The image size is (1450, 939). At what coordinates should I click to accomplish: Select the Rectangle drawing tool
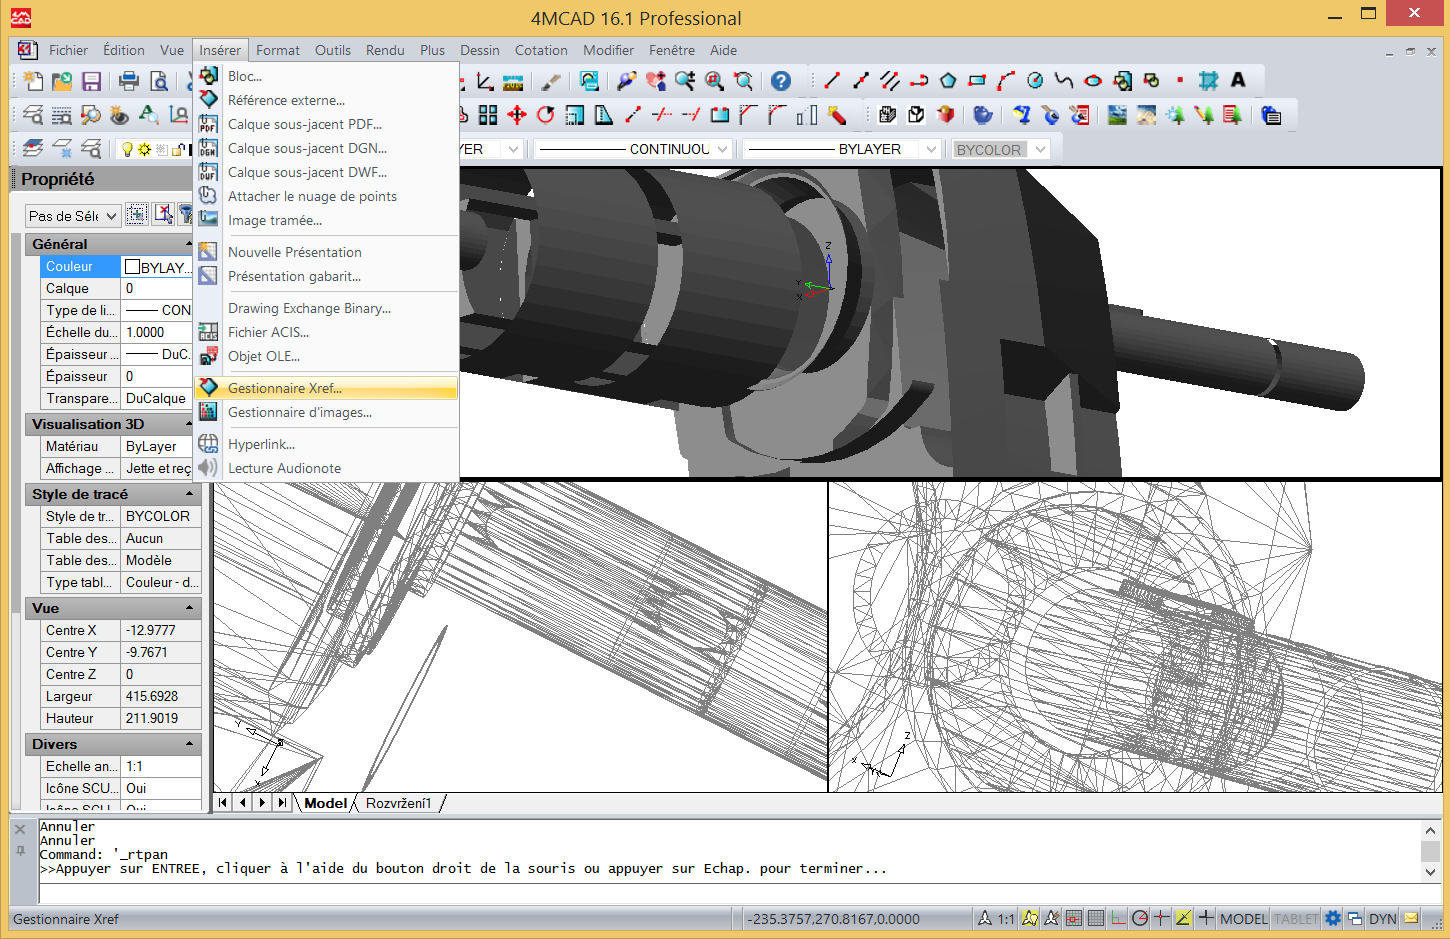click(x=977, y=81)
